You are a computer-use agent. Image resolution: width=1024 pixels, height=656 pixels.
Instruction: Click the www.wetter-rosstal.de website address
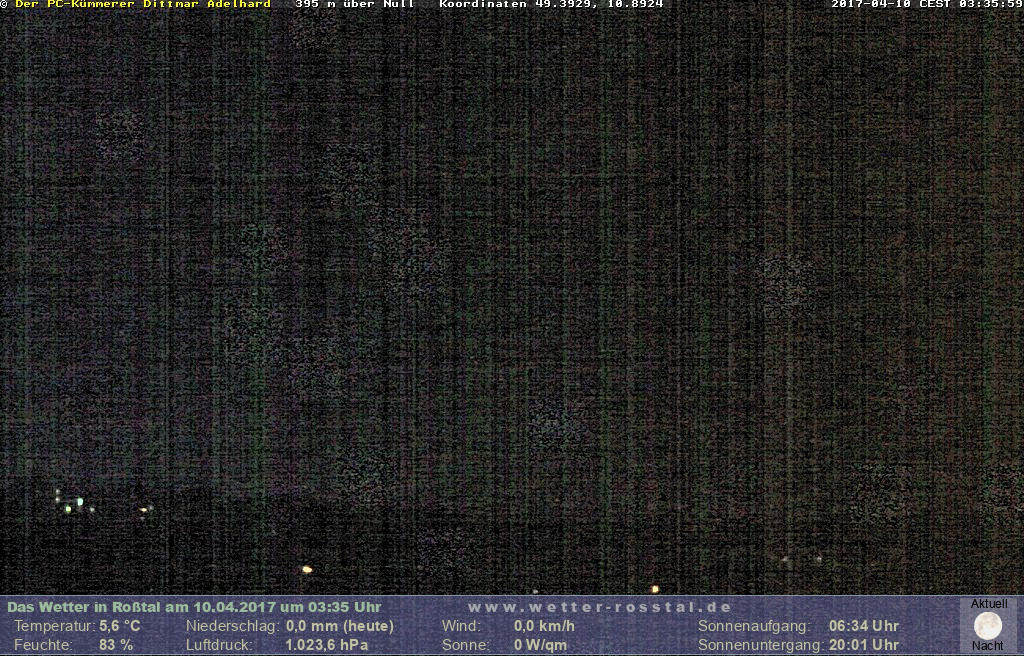pos(600,607)
